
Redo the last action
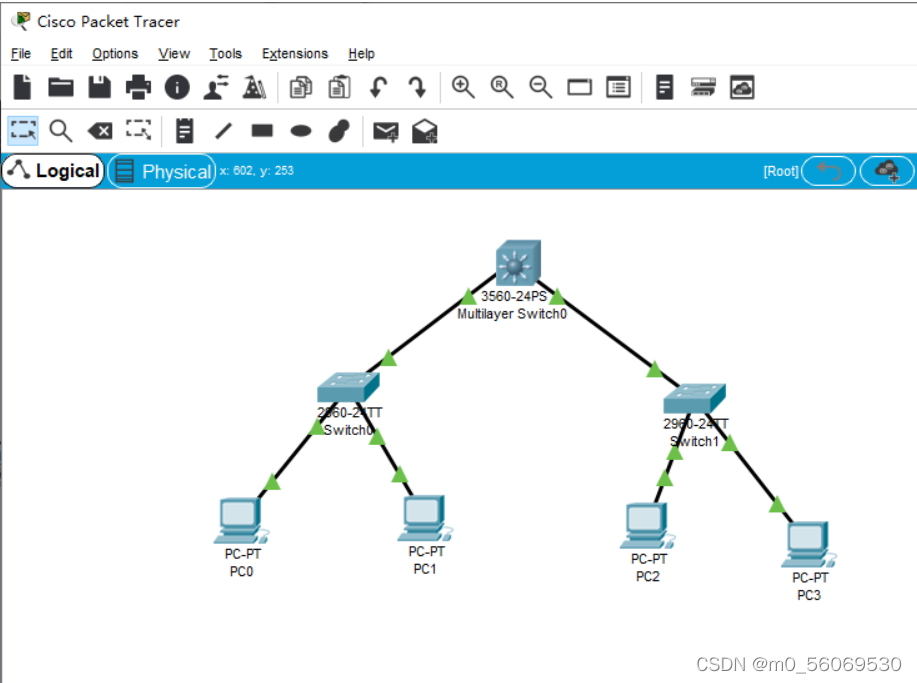point(418,87)
